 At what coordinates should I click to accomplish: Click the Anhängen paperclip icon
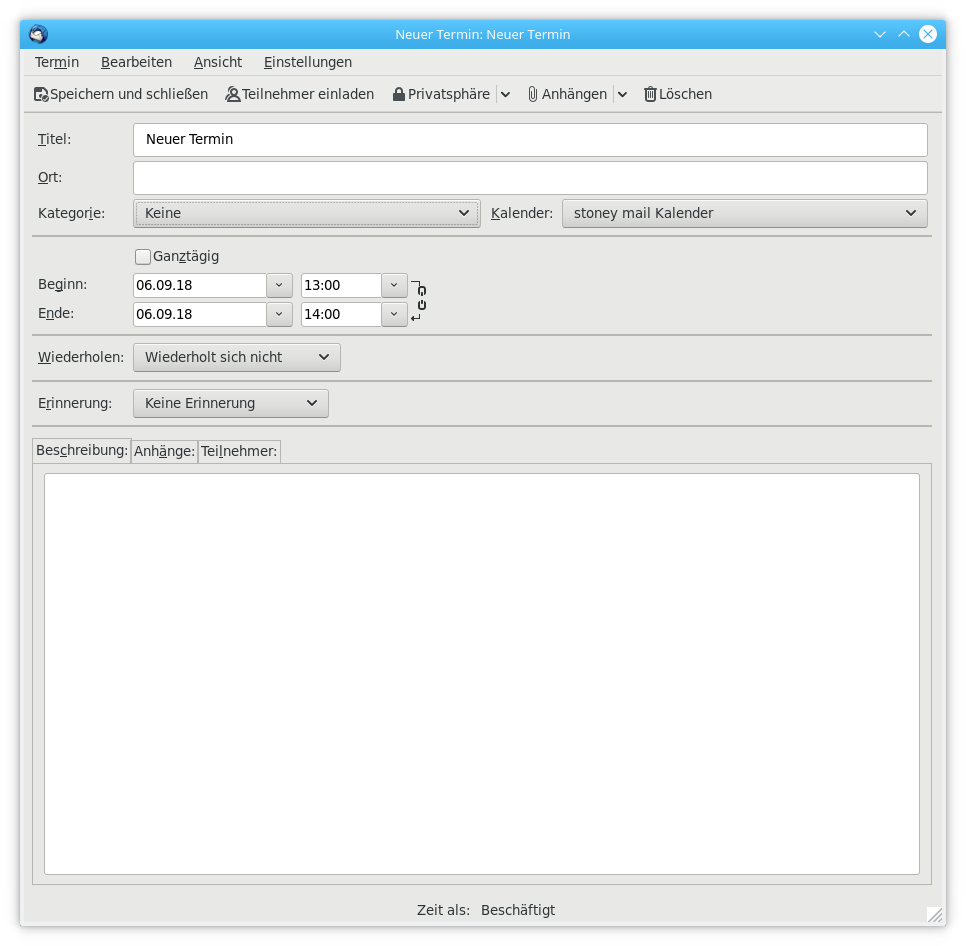click(533, 94)
